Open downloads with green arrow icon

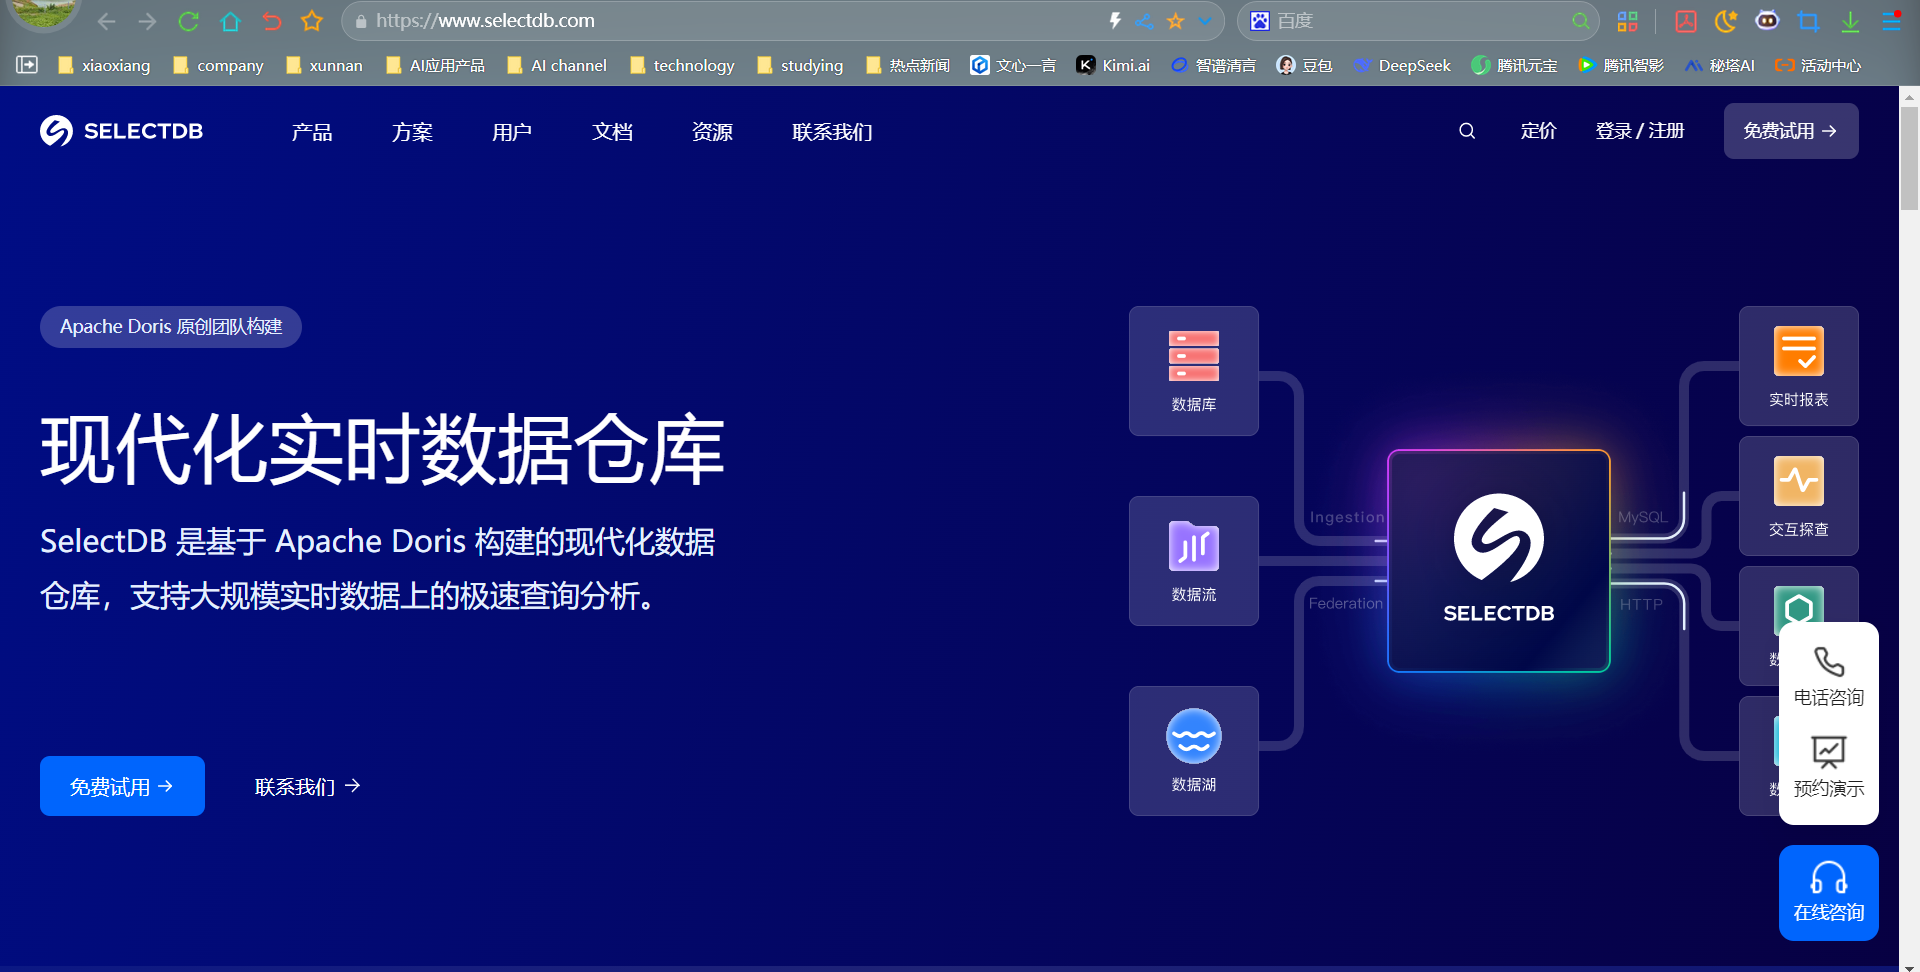[1850, 21]
